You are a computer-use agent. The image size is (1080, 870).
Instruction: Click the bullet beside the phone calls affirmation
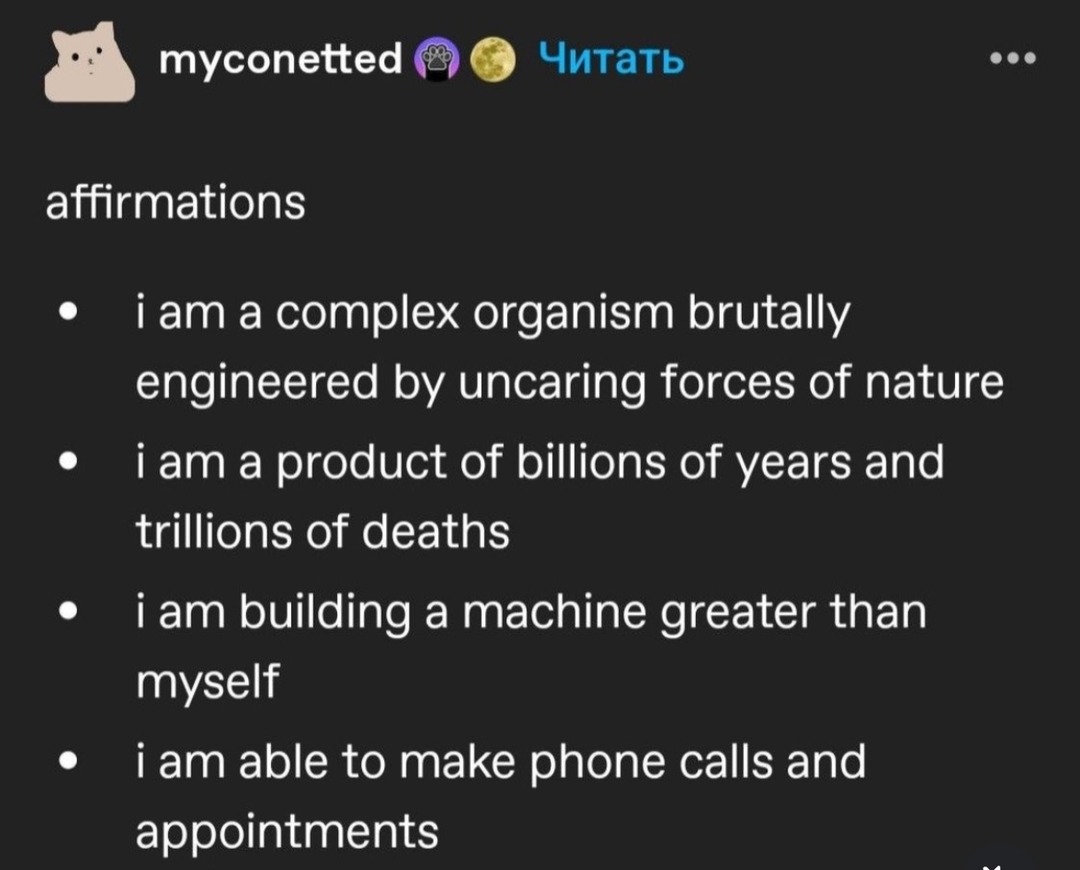click(67, 761)
